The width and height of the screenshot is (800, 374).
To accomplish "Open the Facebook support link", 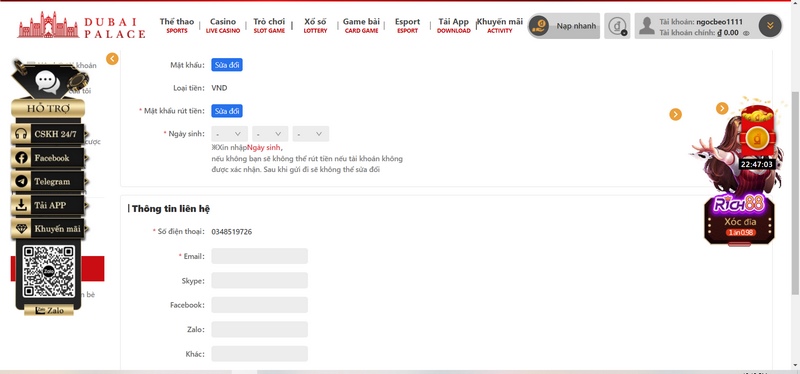I will pyautogui.click(x=47, y=158).
